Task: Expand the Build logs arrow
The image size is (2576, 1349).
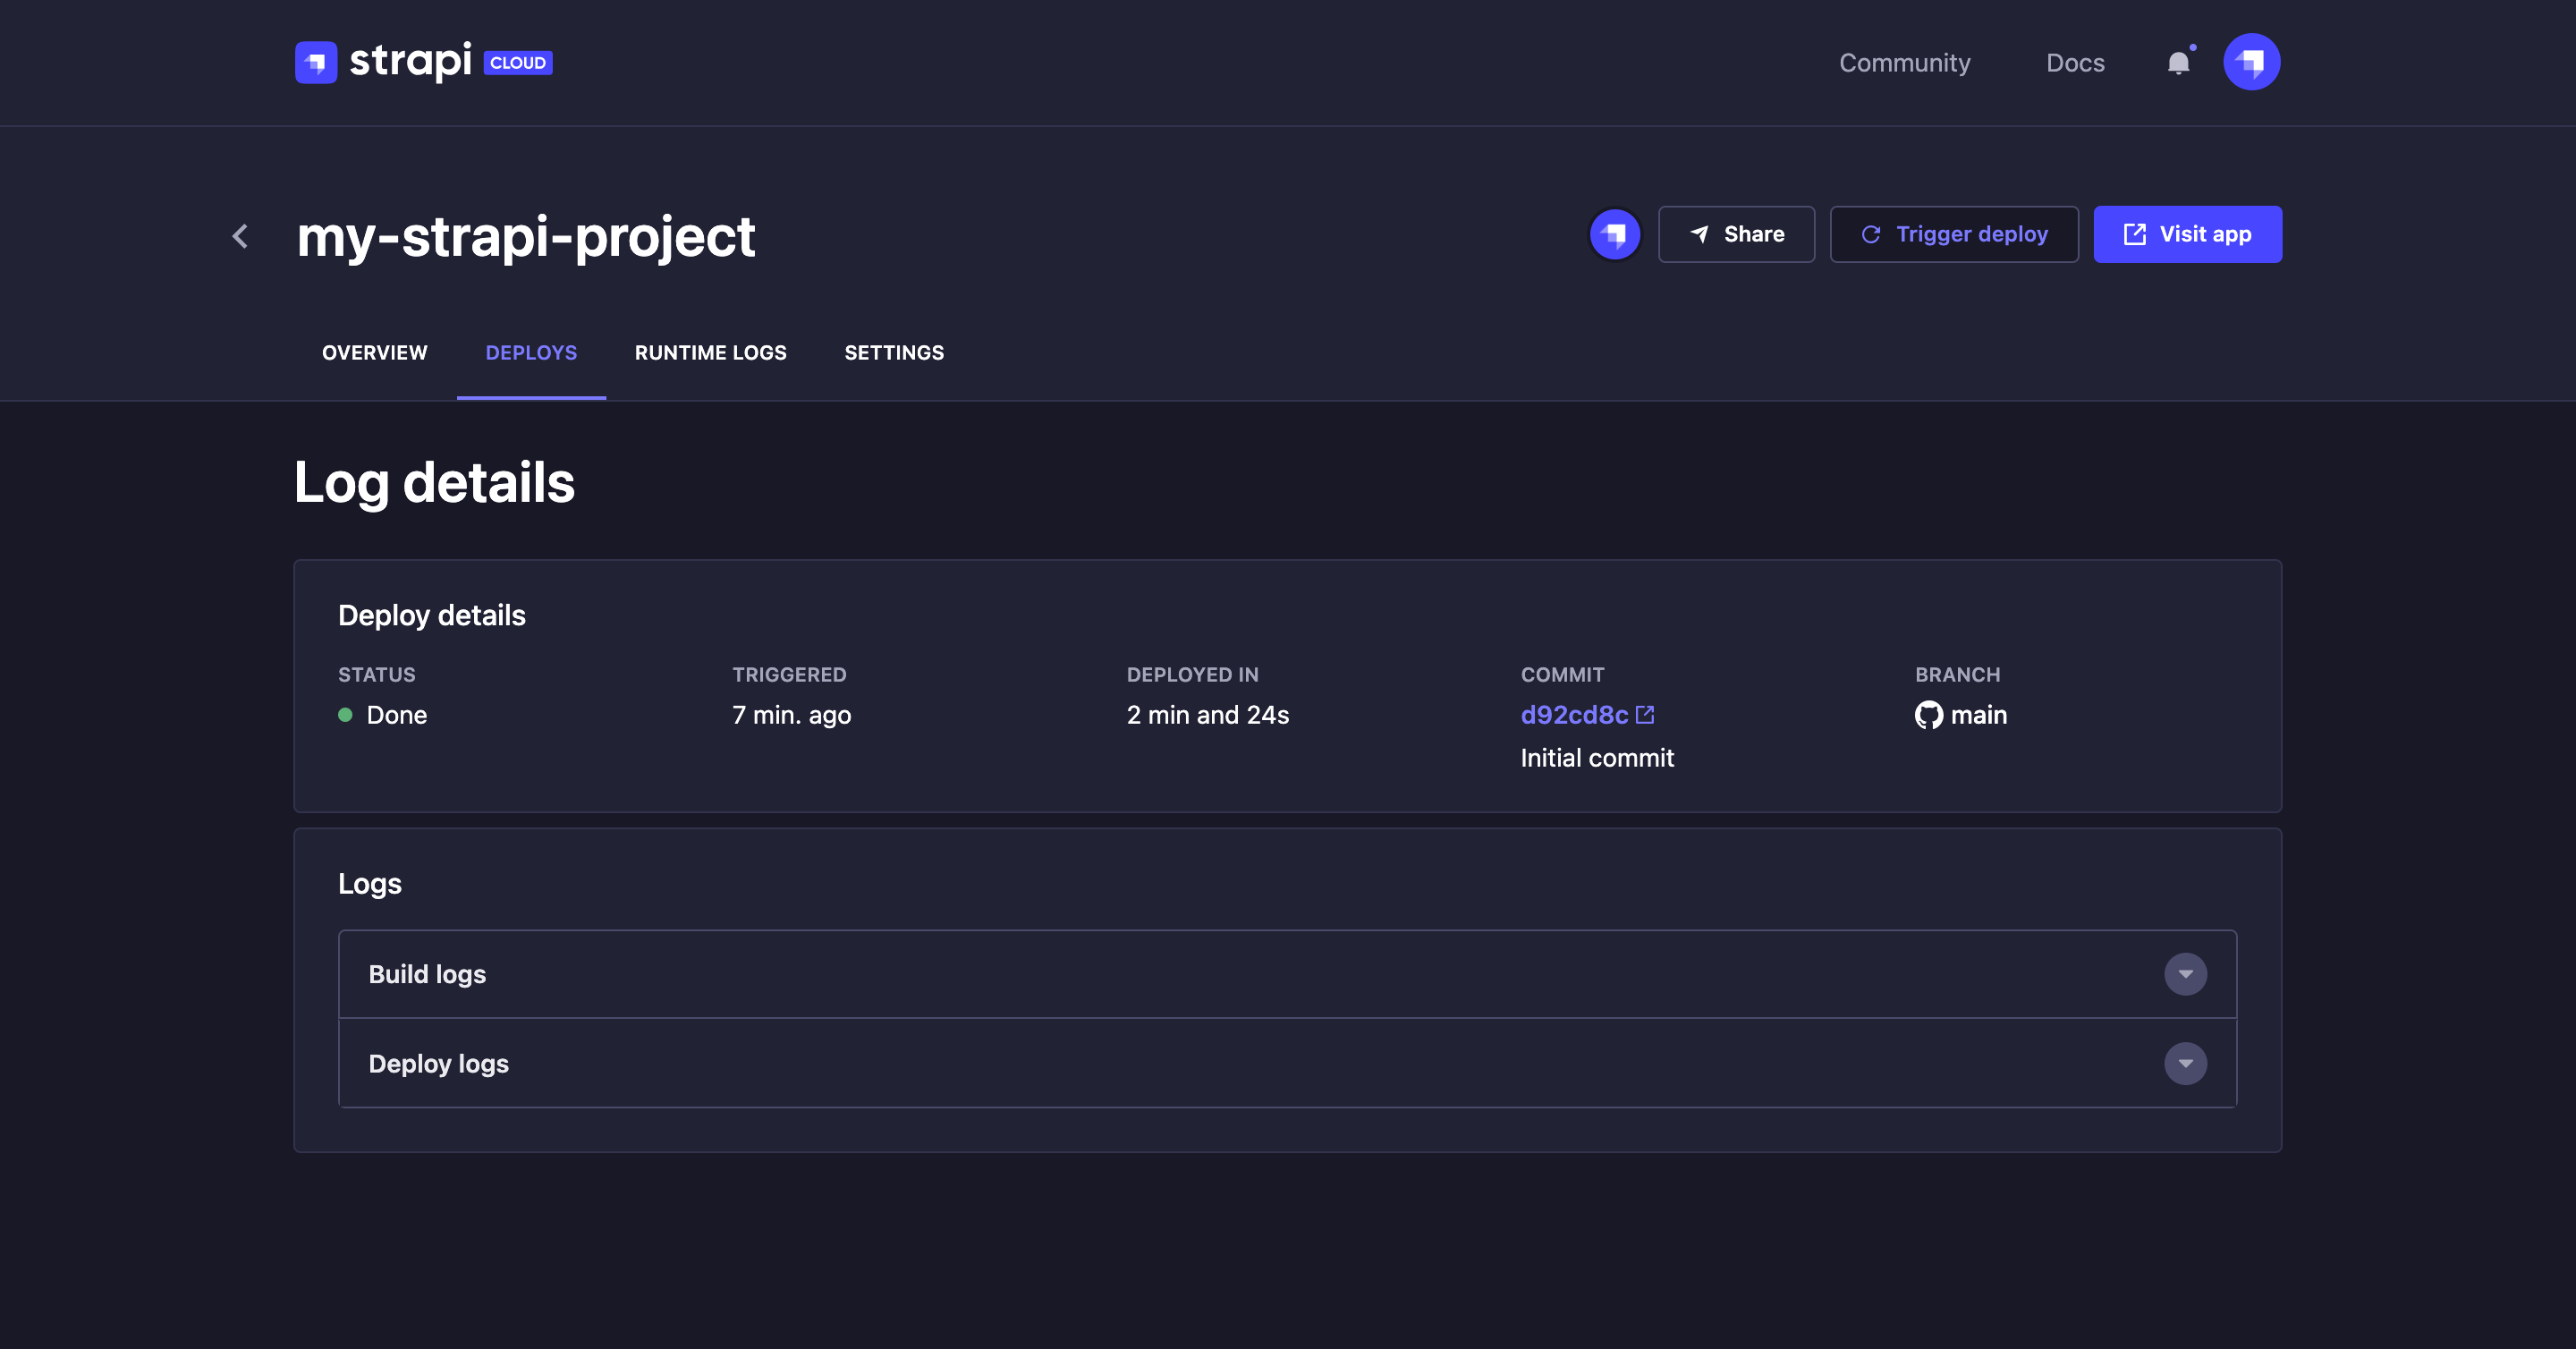Action: (2185, 974)
